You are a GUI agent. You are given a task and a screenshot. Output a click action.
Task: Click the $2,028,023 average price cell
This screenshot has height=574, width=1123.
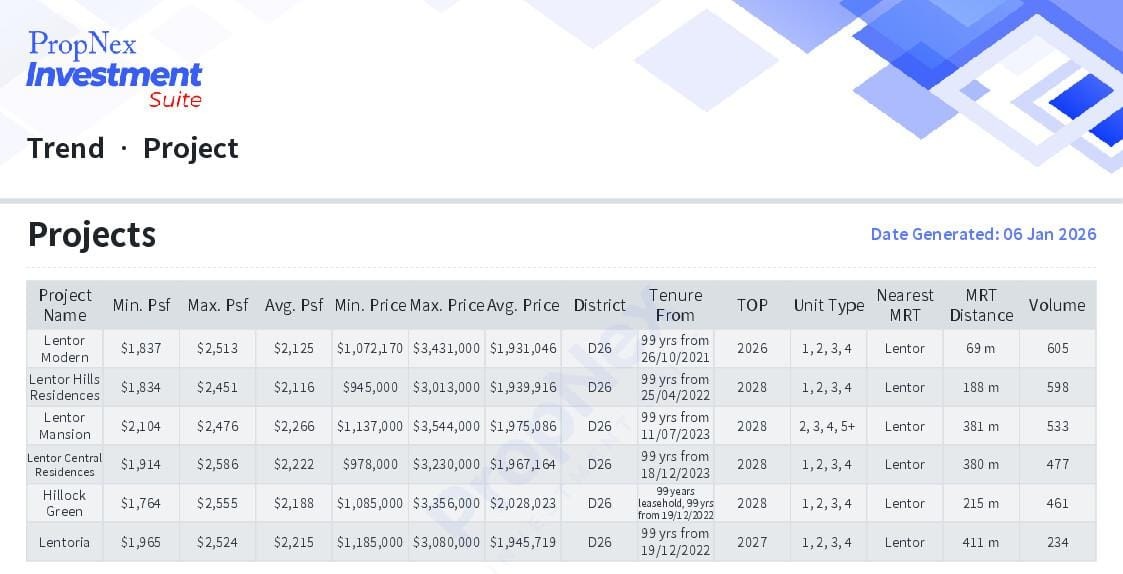[x=523, y=503]
